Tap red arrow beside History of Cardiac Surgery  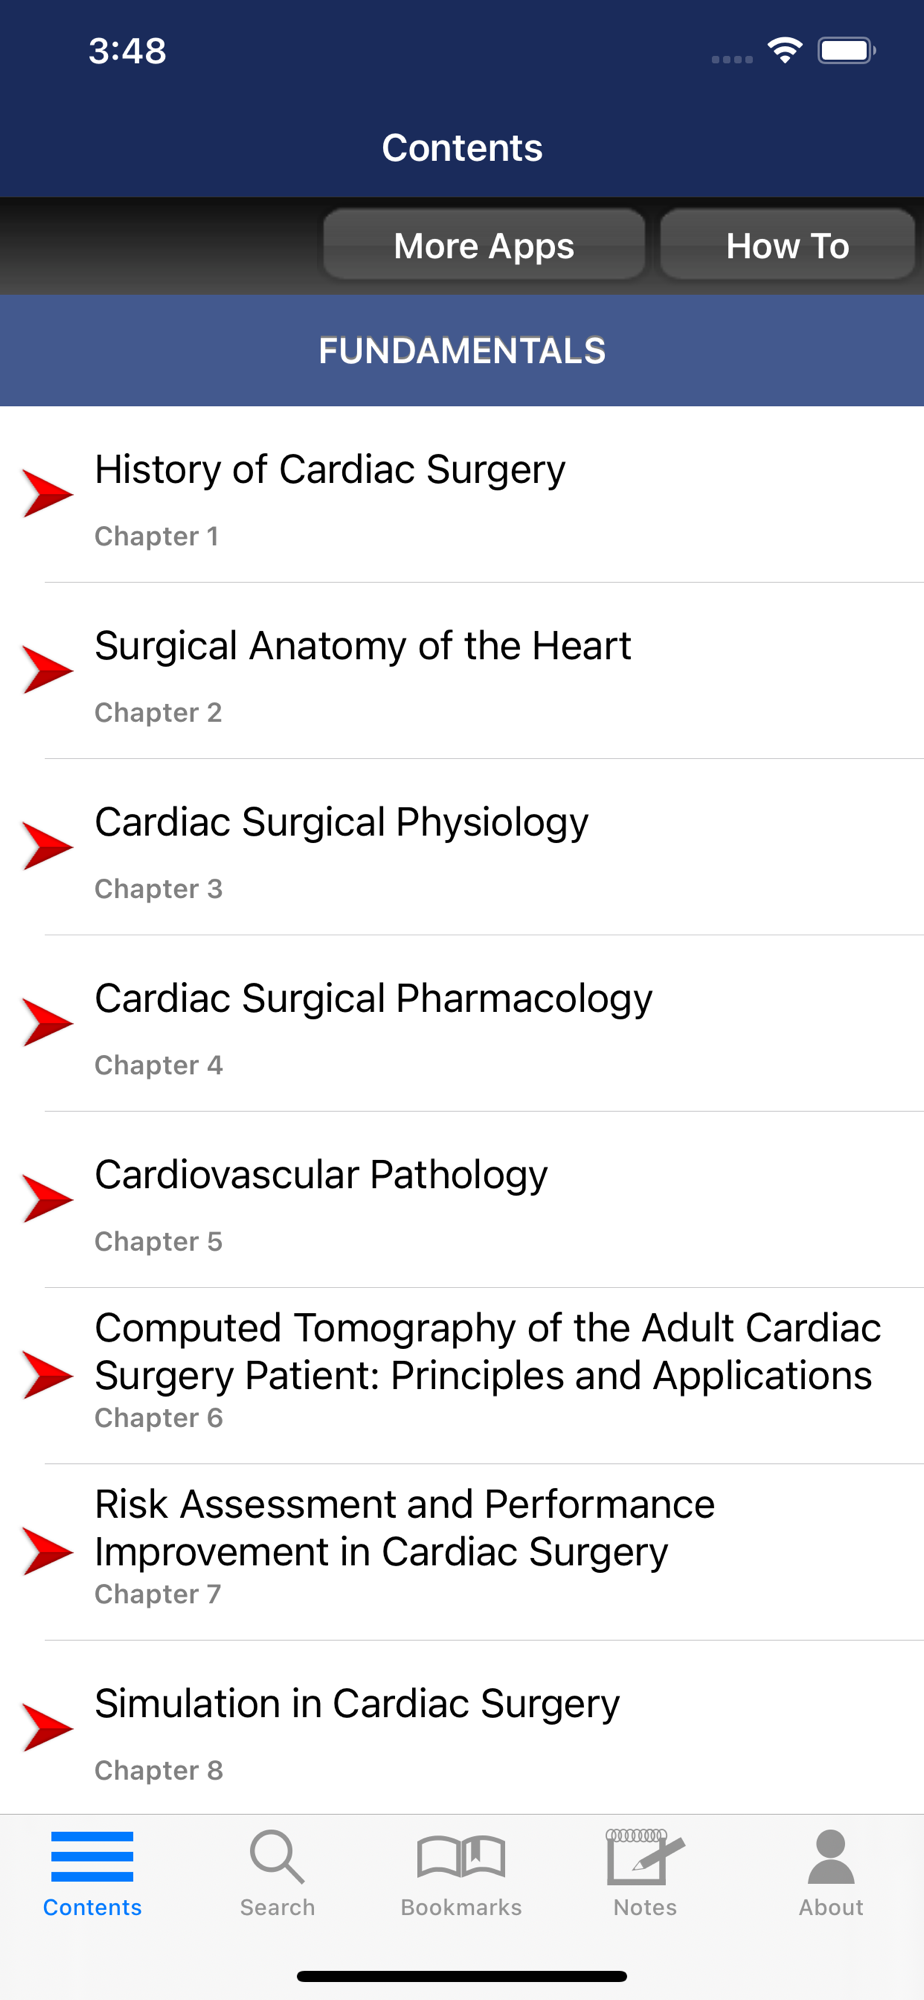point(48,493)
